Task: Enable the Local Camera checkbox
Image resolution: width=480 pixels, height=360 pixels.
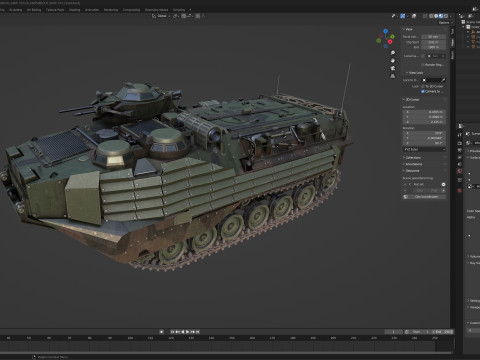Action: (423, 56)
